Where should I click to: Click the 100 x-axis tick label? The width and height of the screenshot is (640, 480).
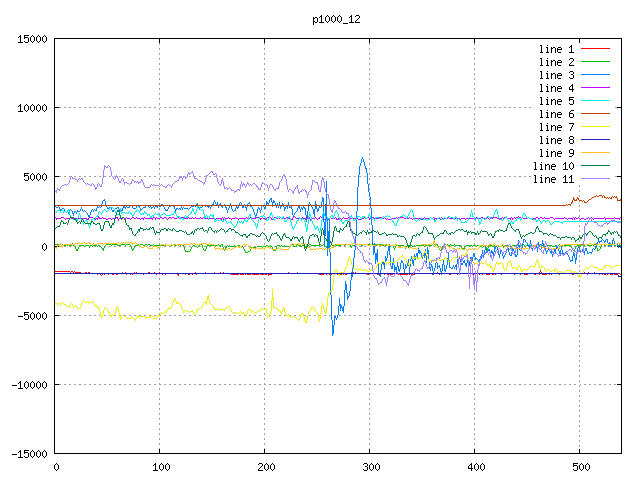pyautogui.click(x=159, y=467)
